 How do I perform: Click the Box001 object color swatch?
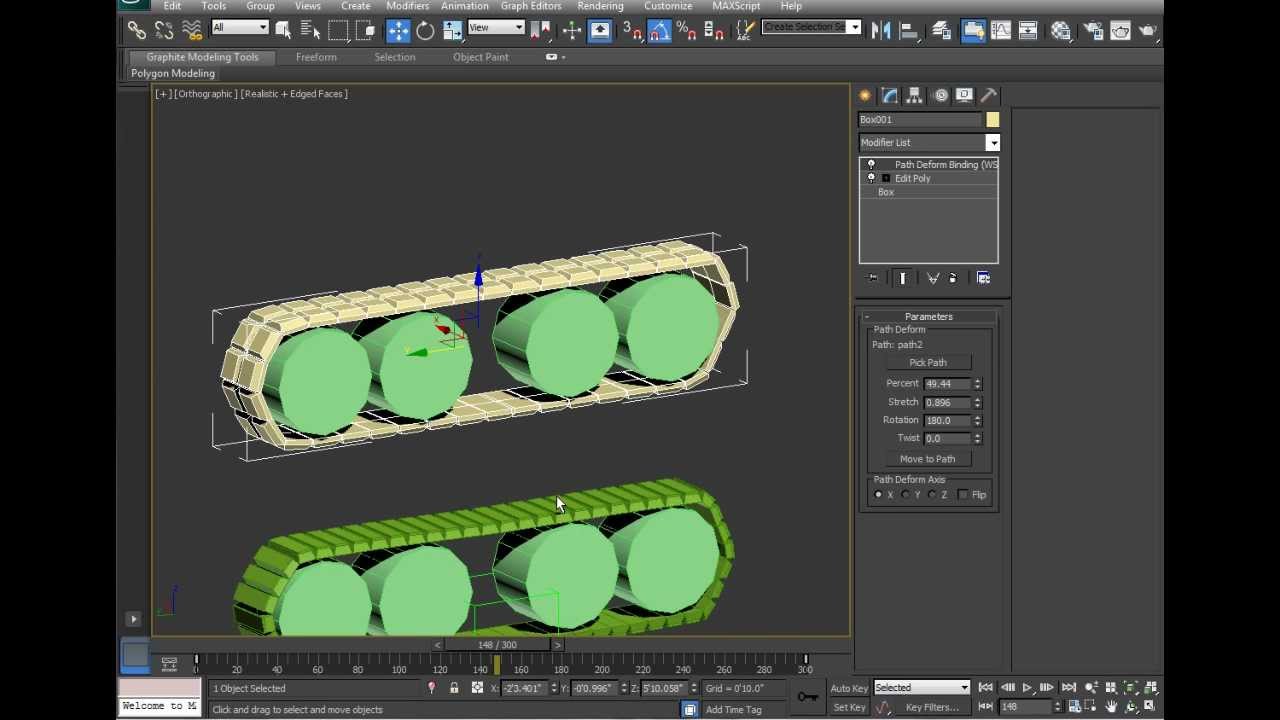[x=992, y=120]
